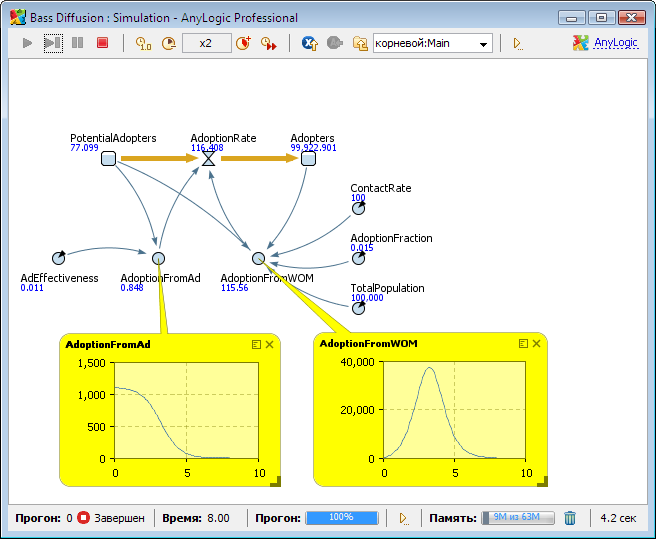Click the 100% run progress bar
The height and width of the screenshot is (539, 656).
click(x=342, y=518)
